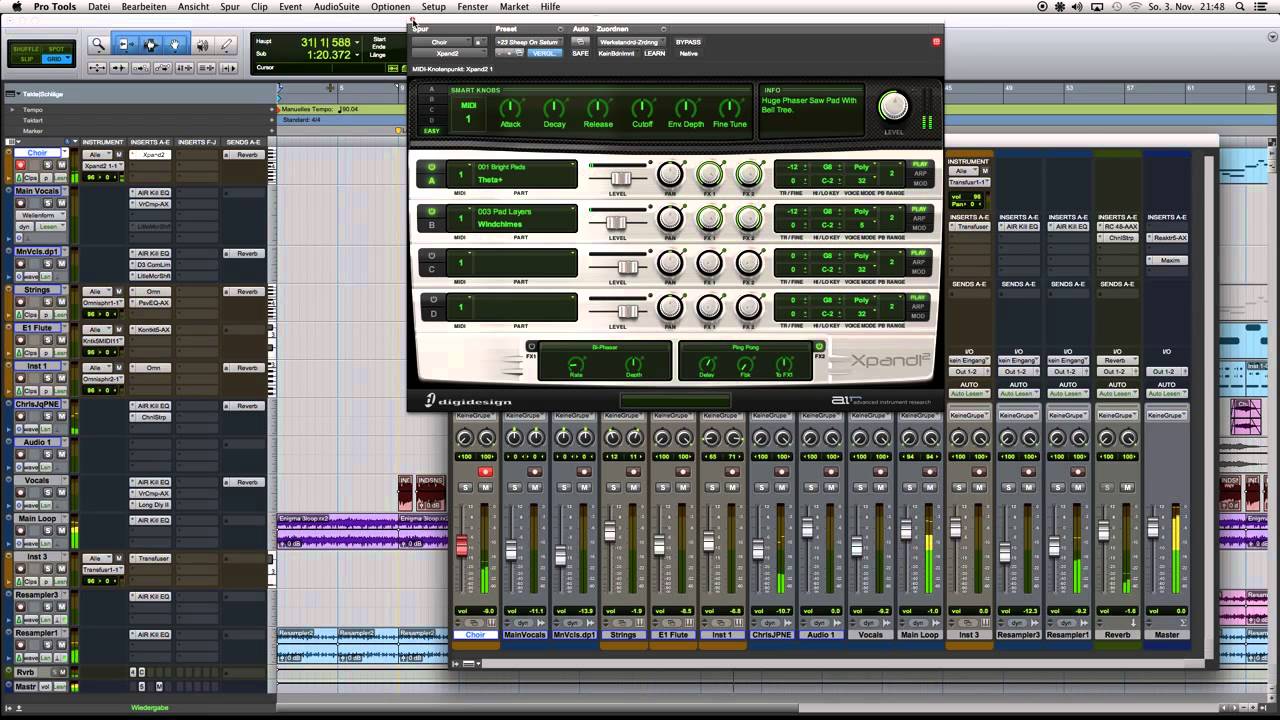Open the Event menu
Image resolution: width=1280 pixels, height=720 pixels.
291,7
